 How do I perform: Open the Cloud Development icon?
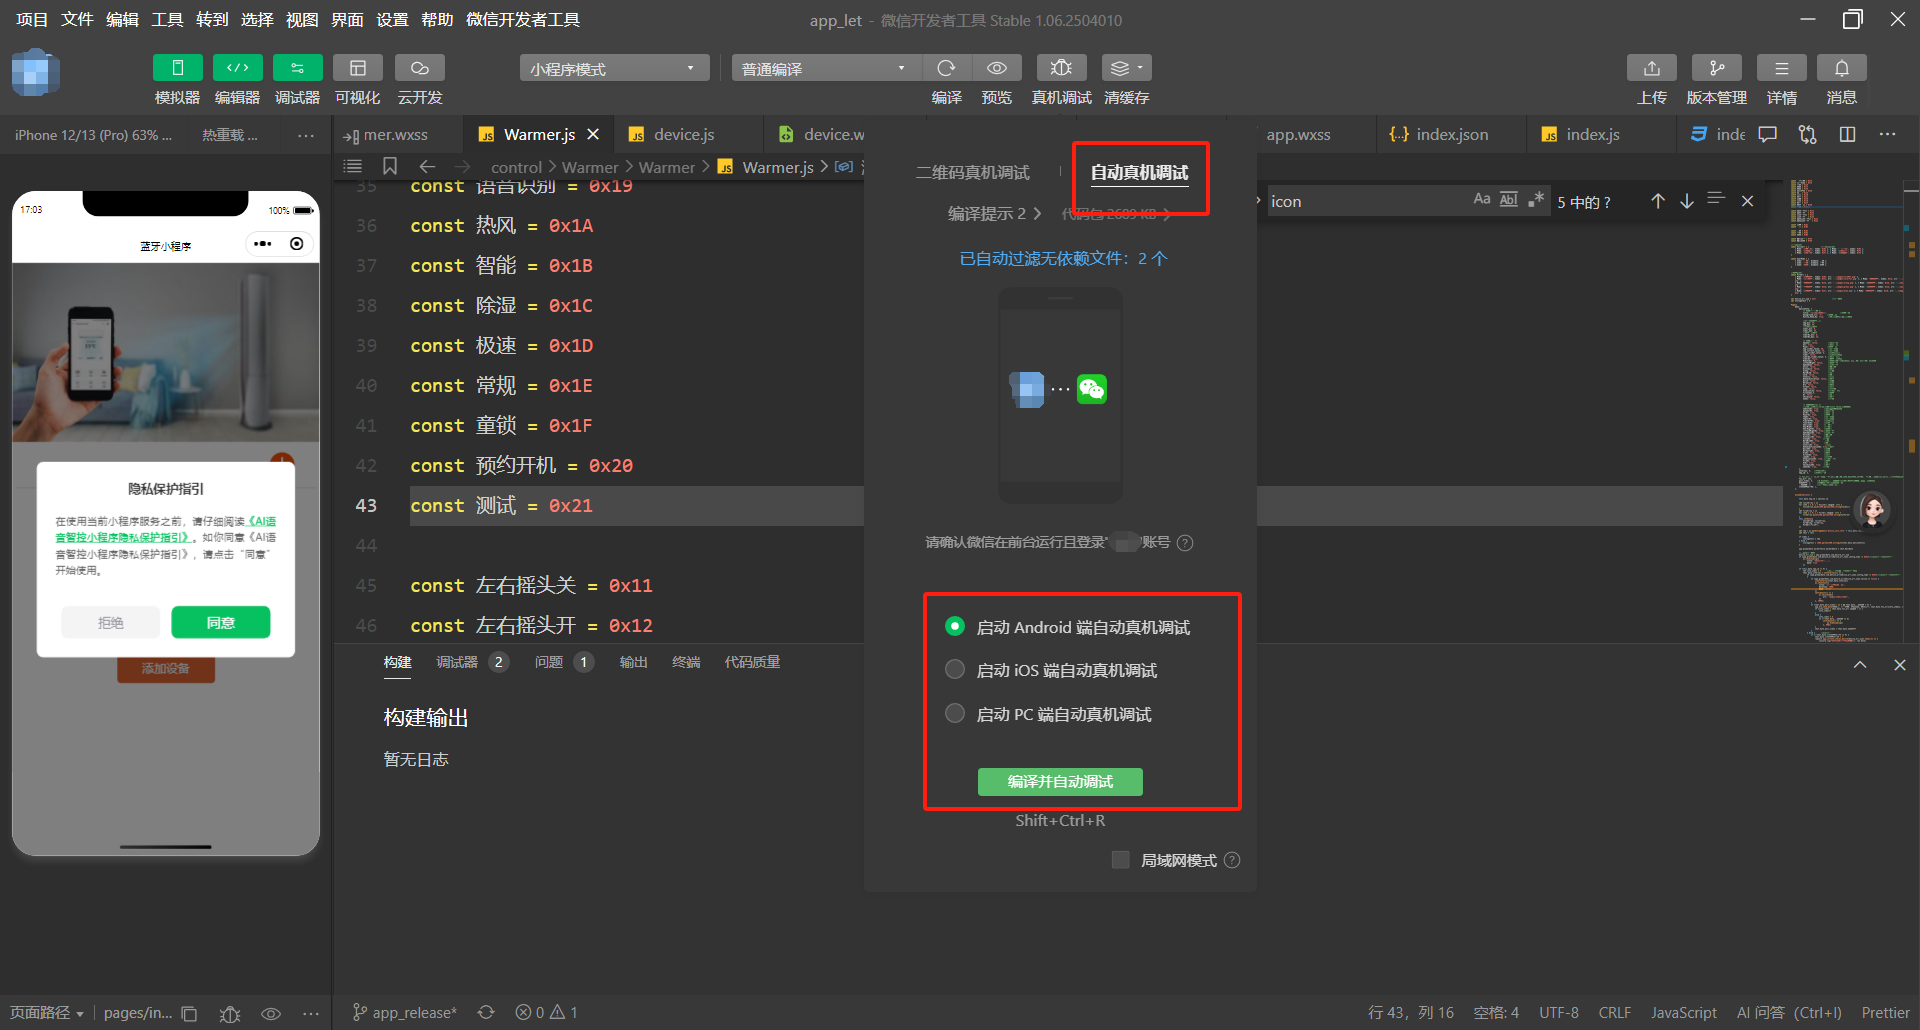[x=419, y=68]
